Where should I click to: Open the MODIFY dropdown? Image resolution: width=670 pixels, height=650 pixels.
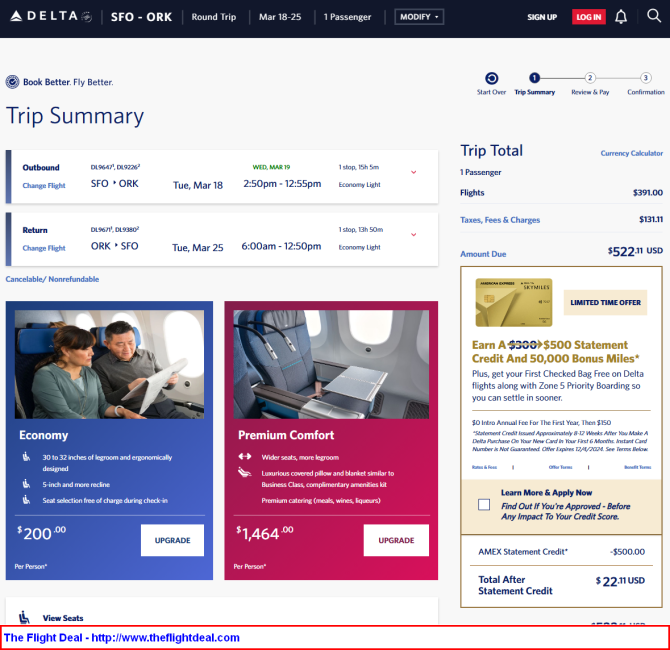tap(419, 17)
